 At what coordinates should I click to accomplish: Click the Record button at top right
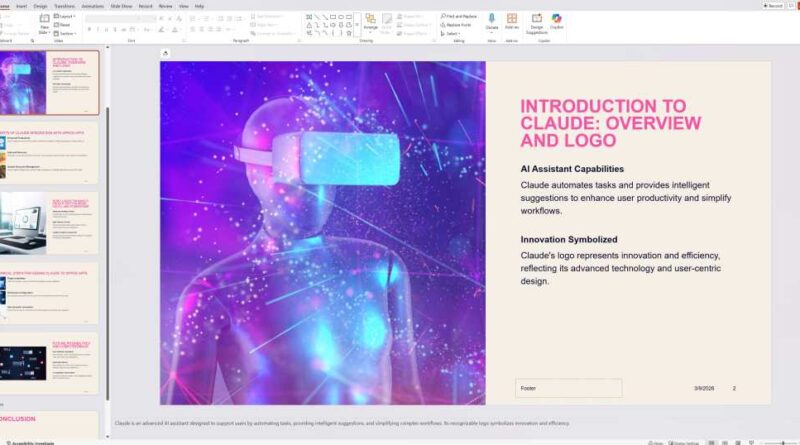pyautogui.click(x=773, y=6)
